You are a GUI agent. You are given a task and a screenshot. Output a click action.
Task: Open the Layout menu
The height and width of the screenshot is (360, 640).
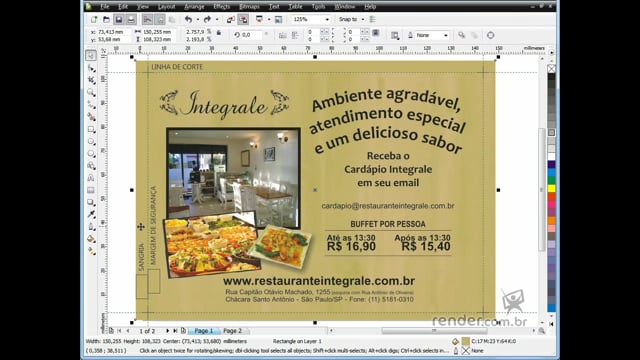pyautogui.click(x=166, y=7)
